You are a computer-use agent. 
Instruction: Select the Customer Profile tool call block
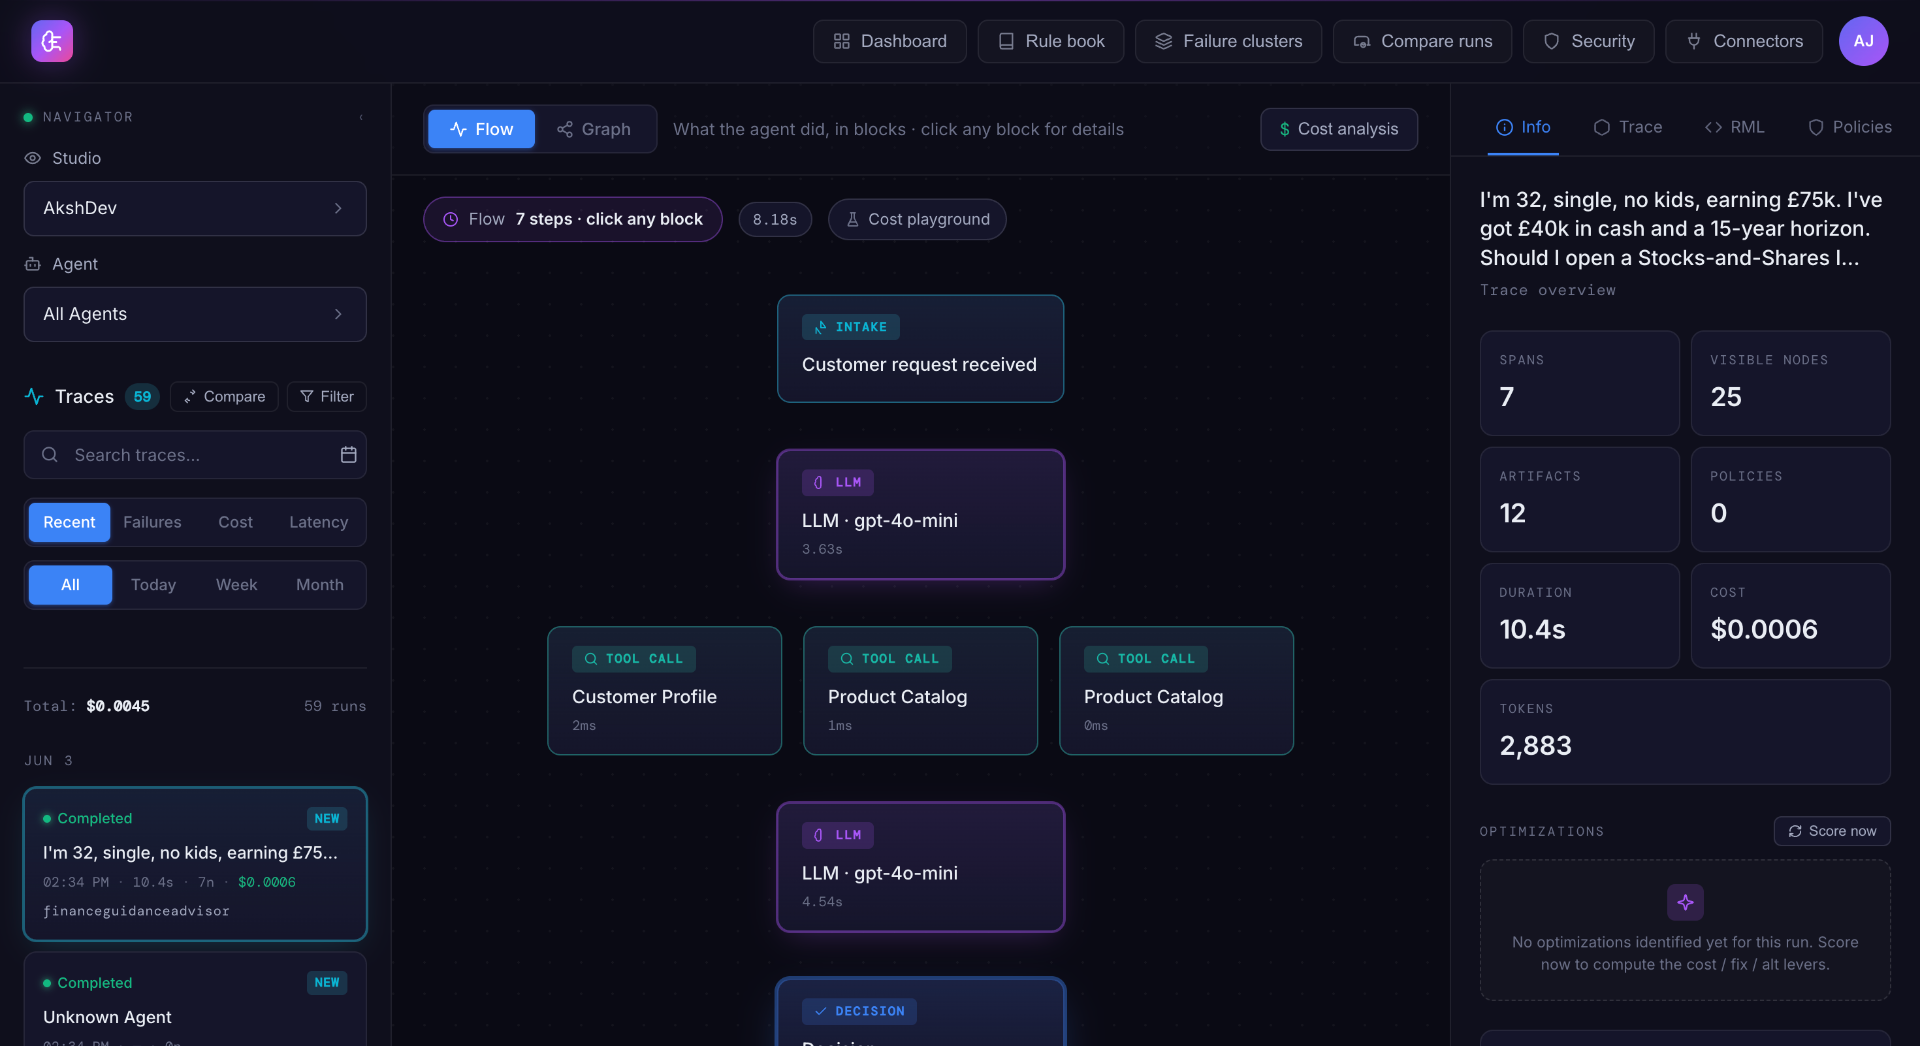(x=664, y=690)
